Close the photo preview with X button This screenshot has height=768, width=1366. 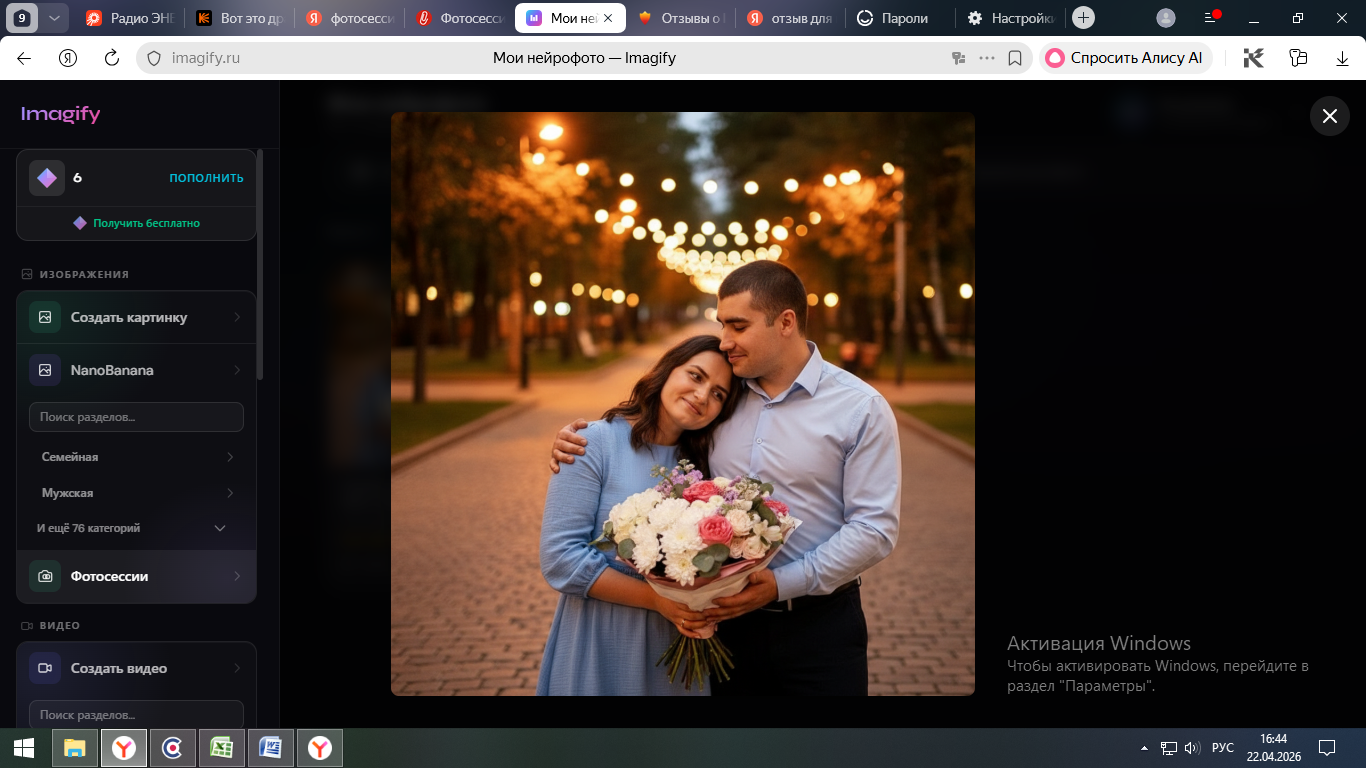point(1329,116)
